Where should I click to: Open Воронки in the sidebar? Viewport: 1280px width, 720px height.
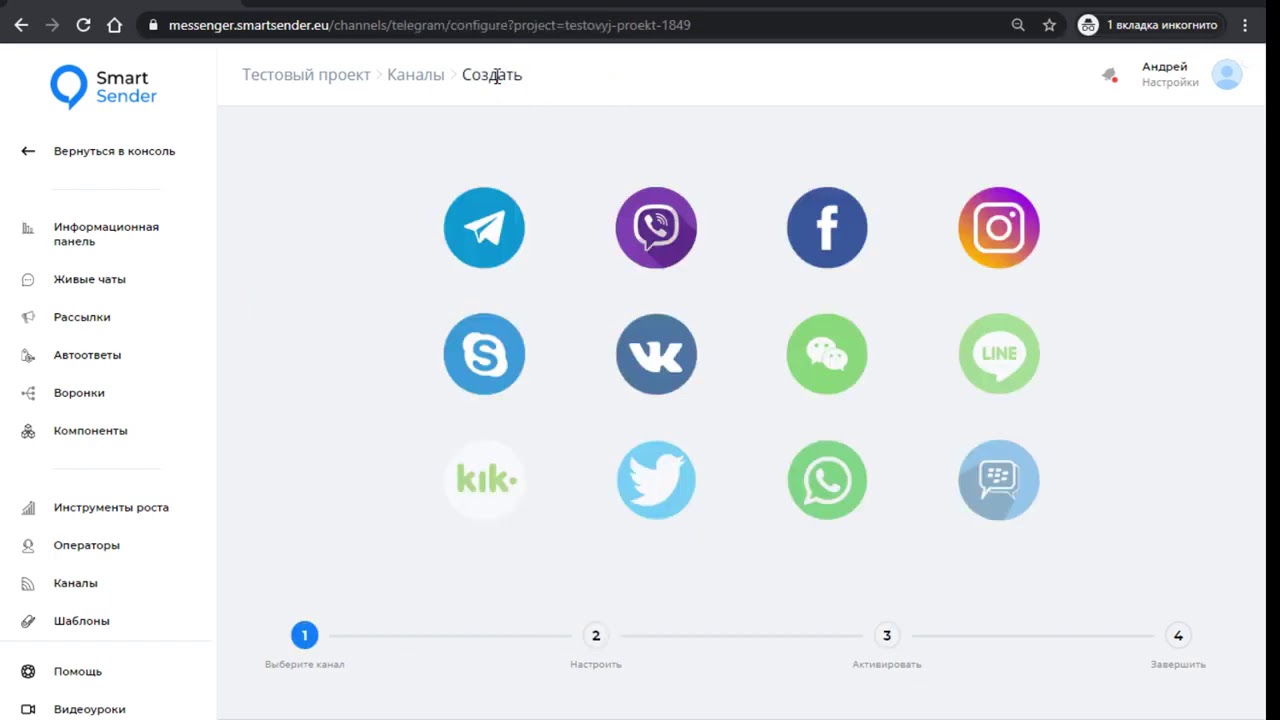[64, 393]
